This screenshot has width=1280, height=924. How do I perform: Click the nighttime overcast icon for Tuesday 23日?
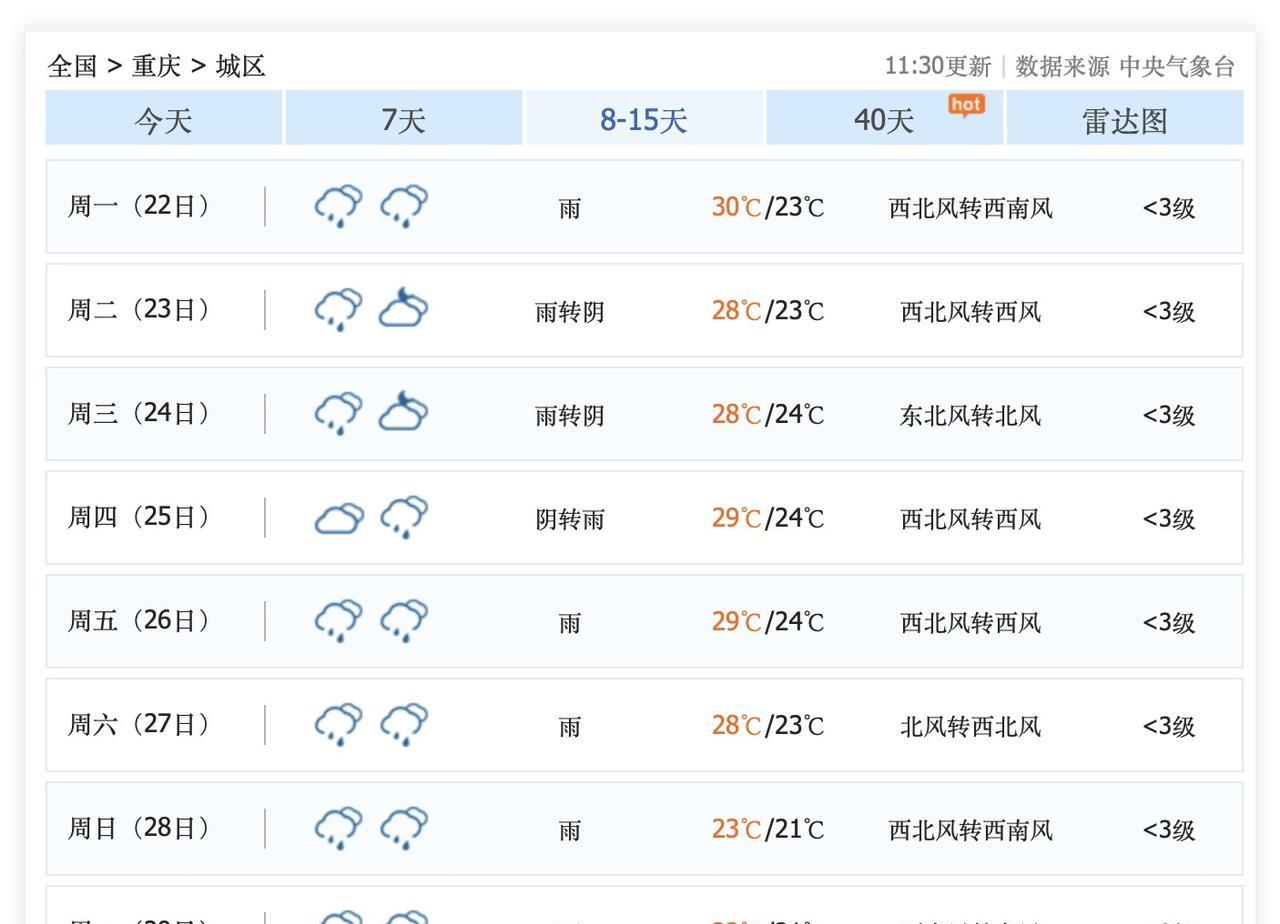click(x=403, y=309)
